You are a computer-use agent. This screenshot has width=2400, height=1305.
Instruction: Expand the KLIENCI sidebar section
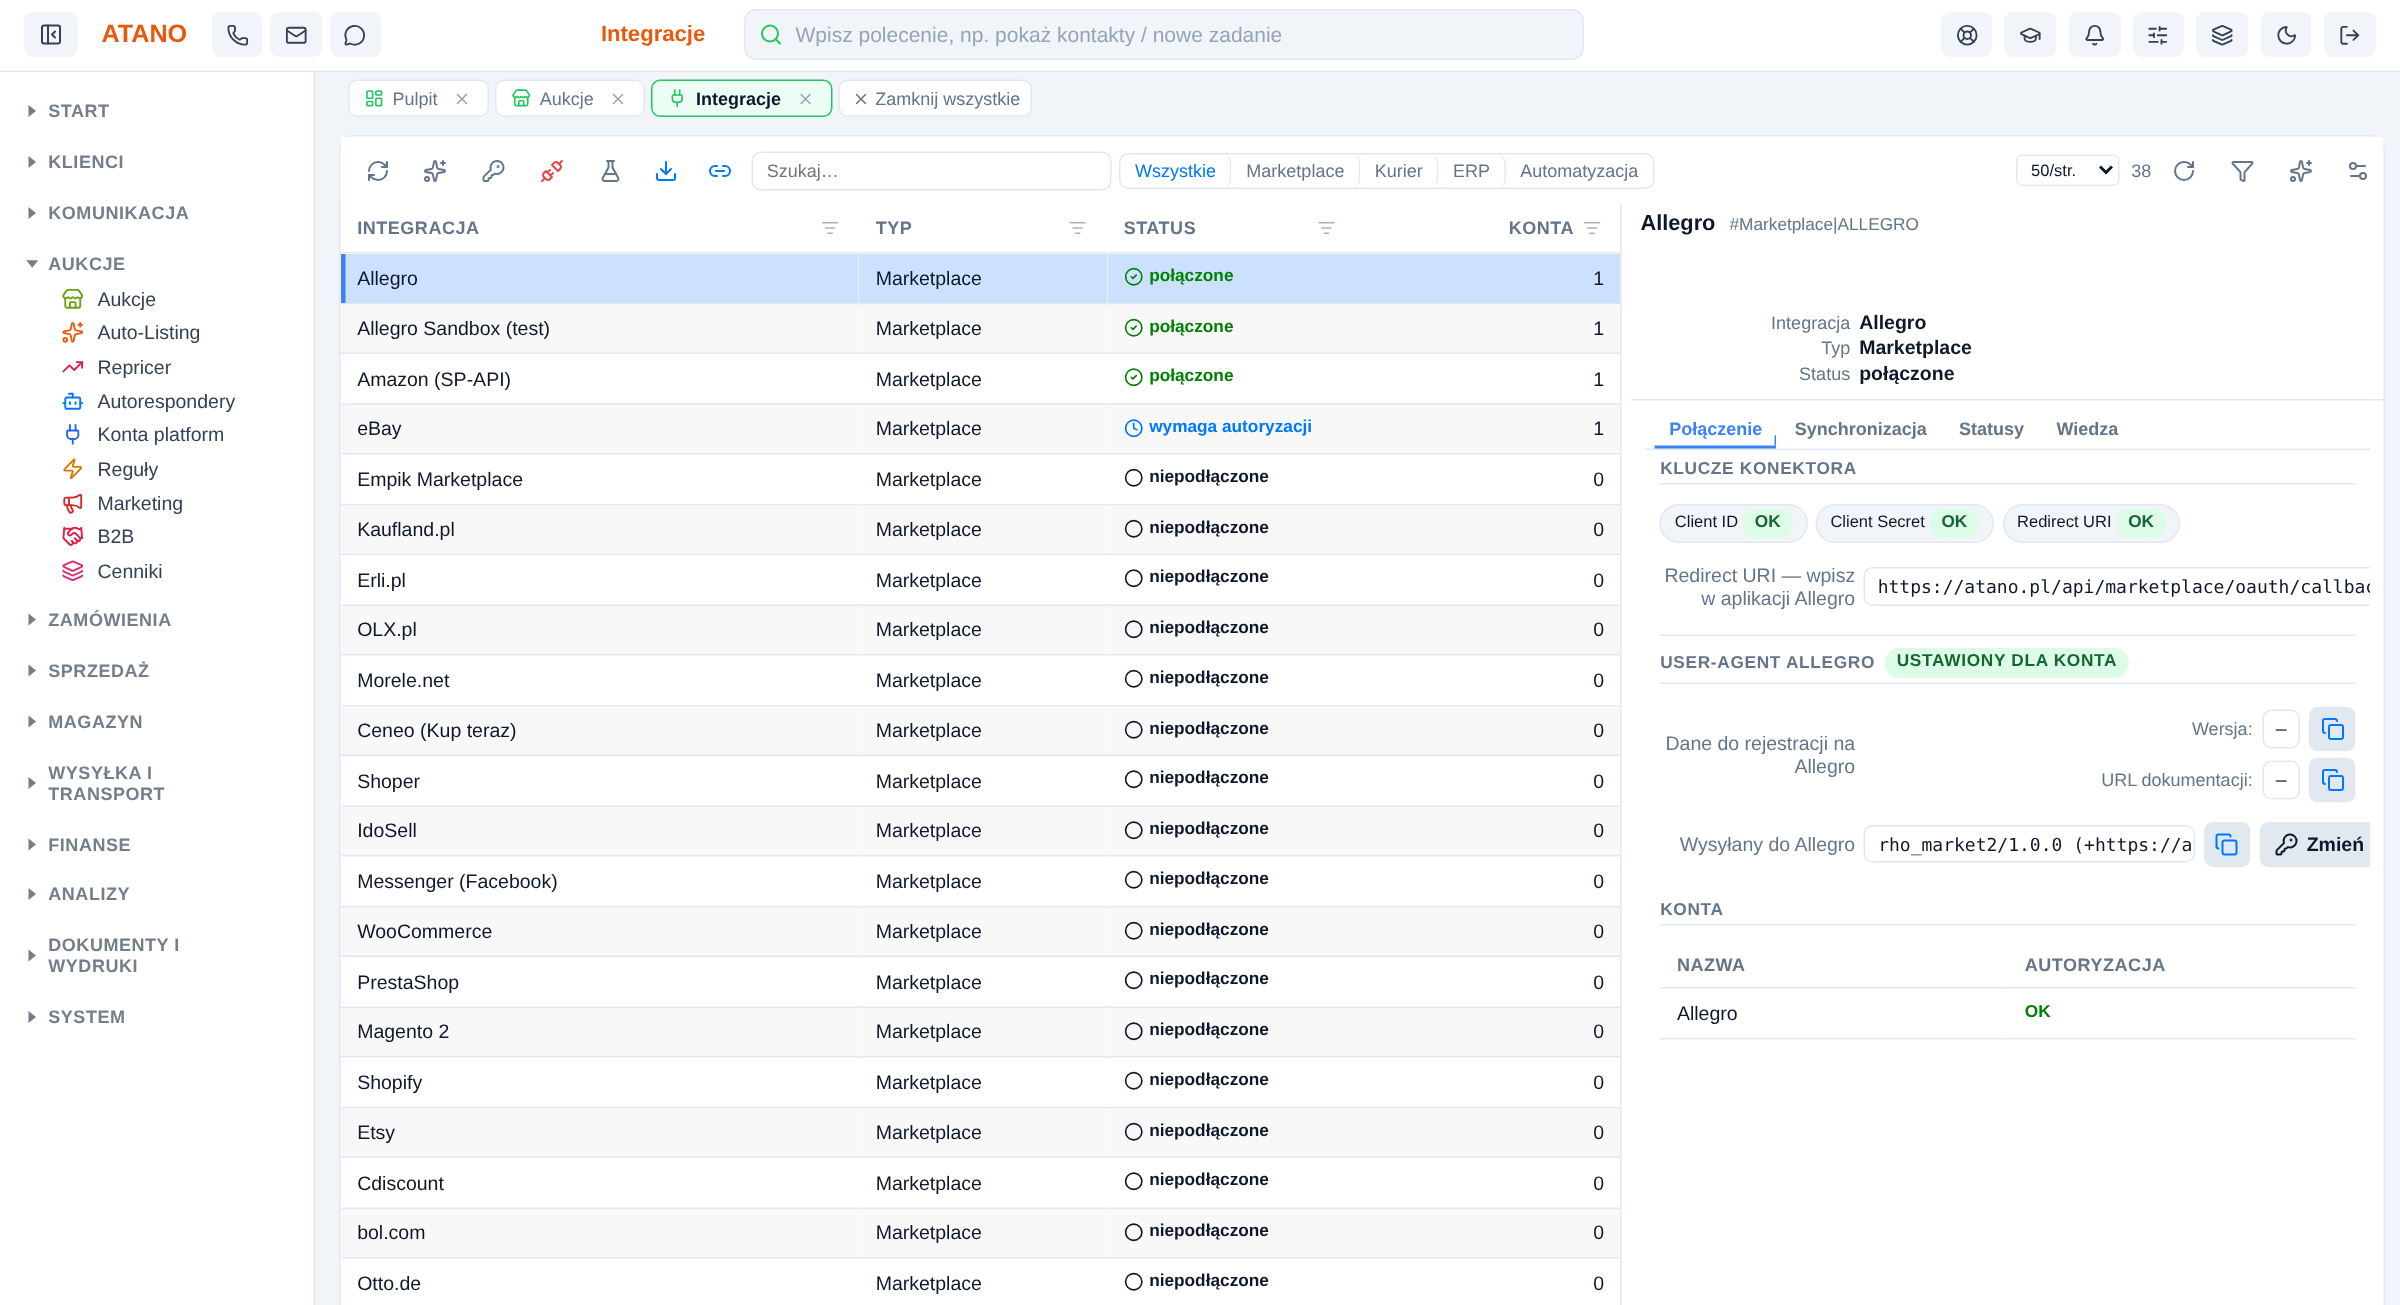(86, 162)
